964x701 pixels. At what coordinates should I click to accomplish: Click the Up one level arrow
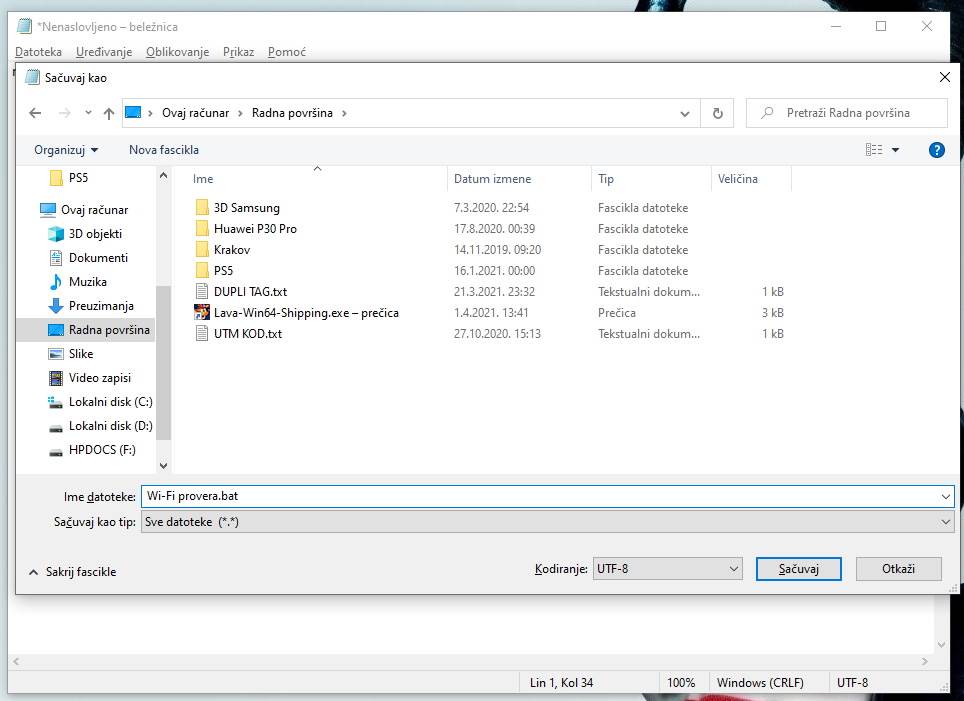pos(109,114)
